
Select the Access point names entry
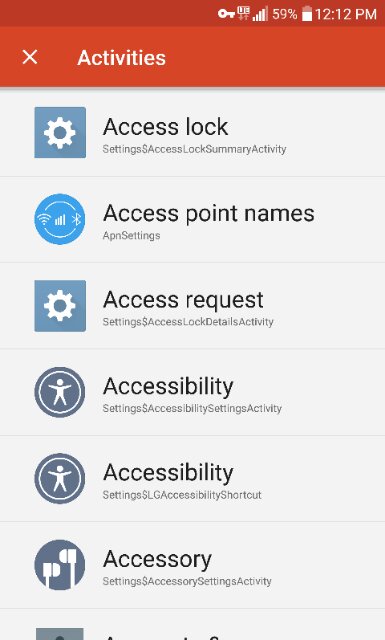coord(192,220)
